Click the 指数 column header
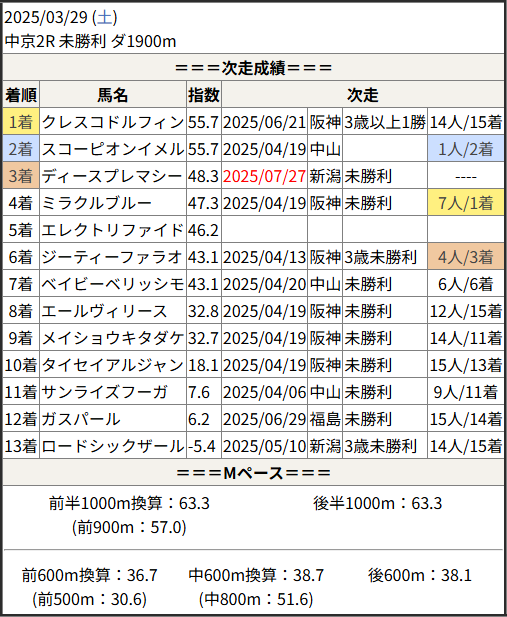This screenshot has height=617, width=507. point(204,94)
